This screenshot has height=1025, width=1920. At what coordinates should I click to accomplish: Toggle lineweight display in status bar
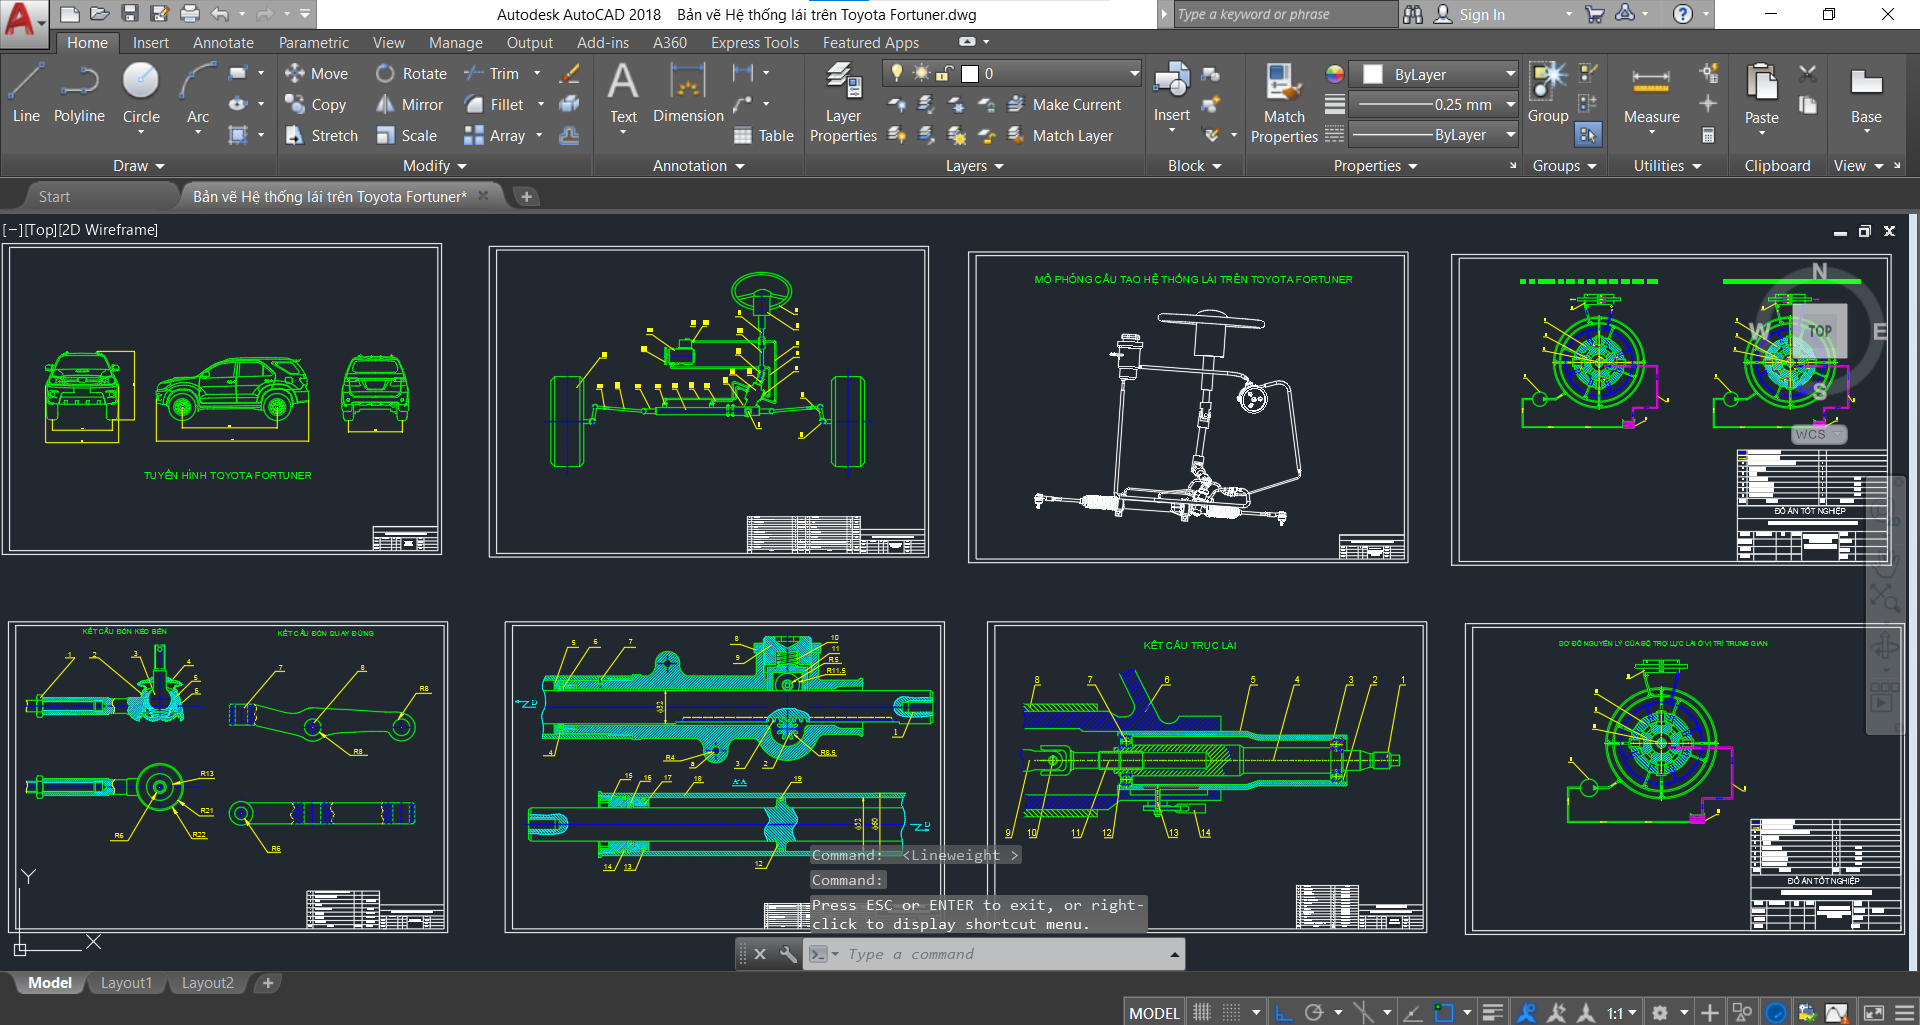pyautogui.click(x=1492, y=1013)
